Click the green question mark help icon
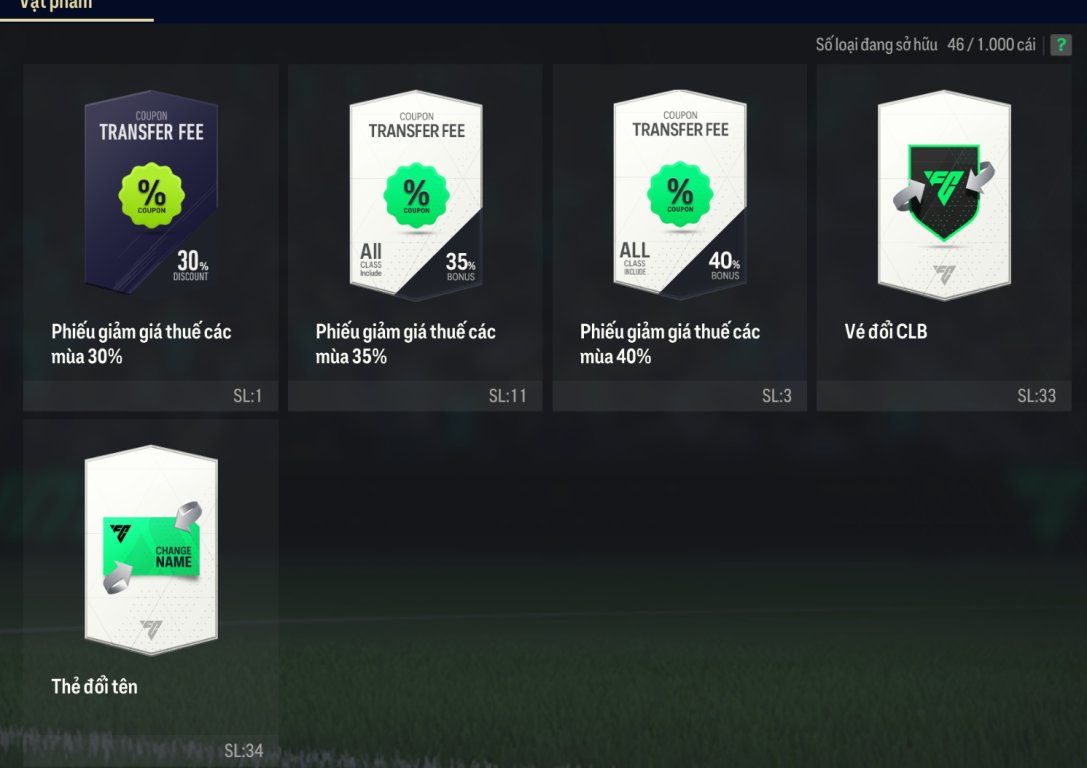Screen dimensions: 1087x768 click(1061, 45)
